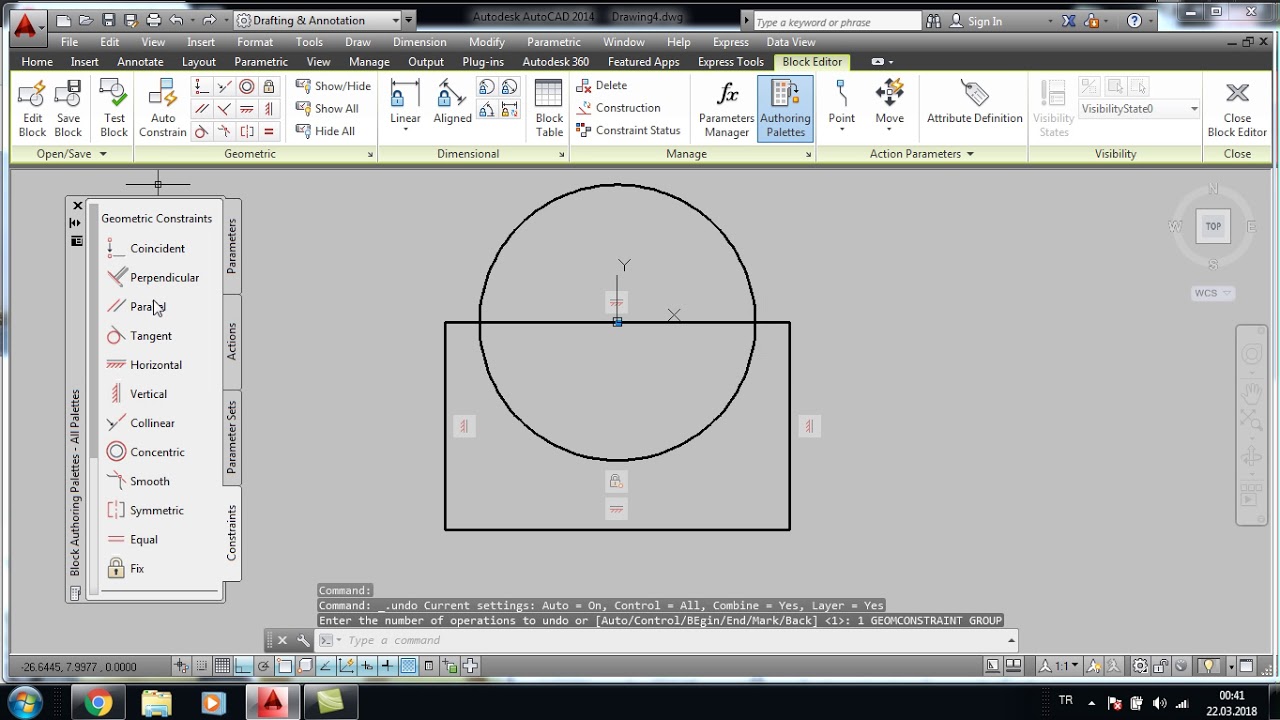Screen dimensions: 1280x720
Task: Toggle Infer Constraints in the status bar
Action: click(x=181, y=666)
